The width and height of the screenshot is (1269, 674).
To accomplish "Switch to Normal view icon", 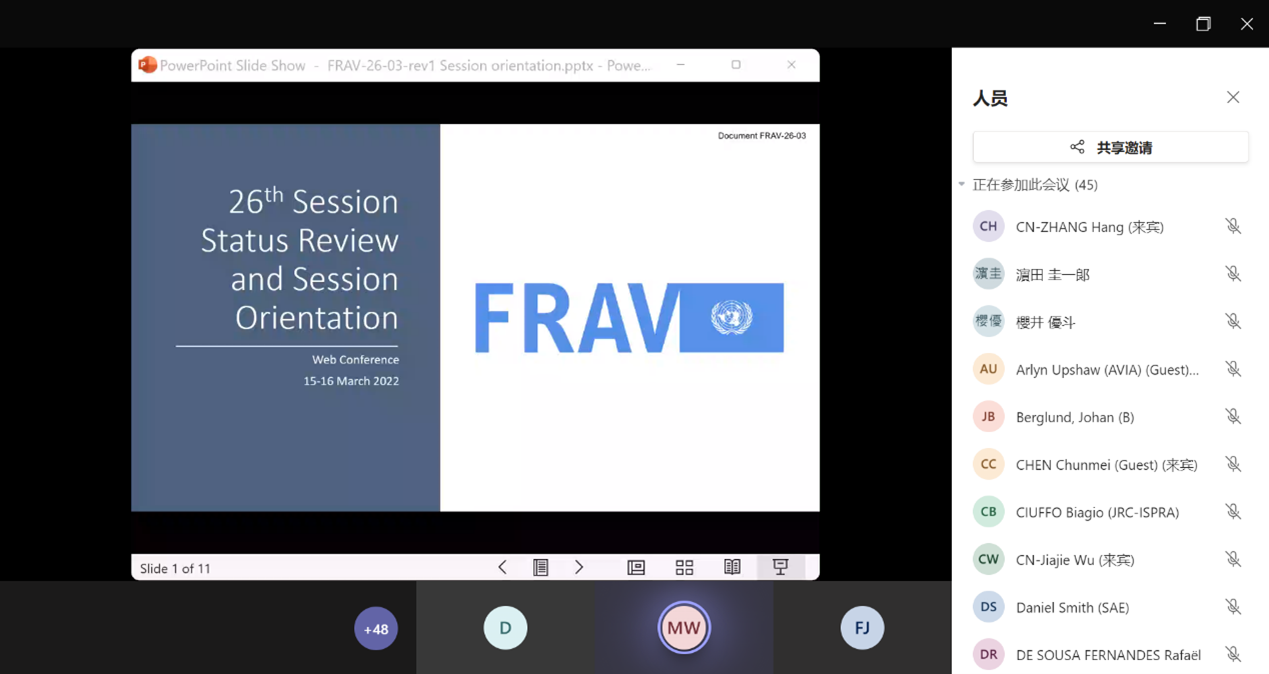I will pyautogui.click(x=636, y=568).
